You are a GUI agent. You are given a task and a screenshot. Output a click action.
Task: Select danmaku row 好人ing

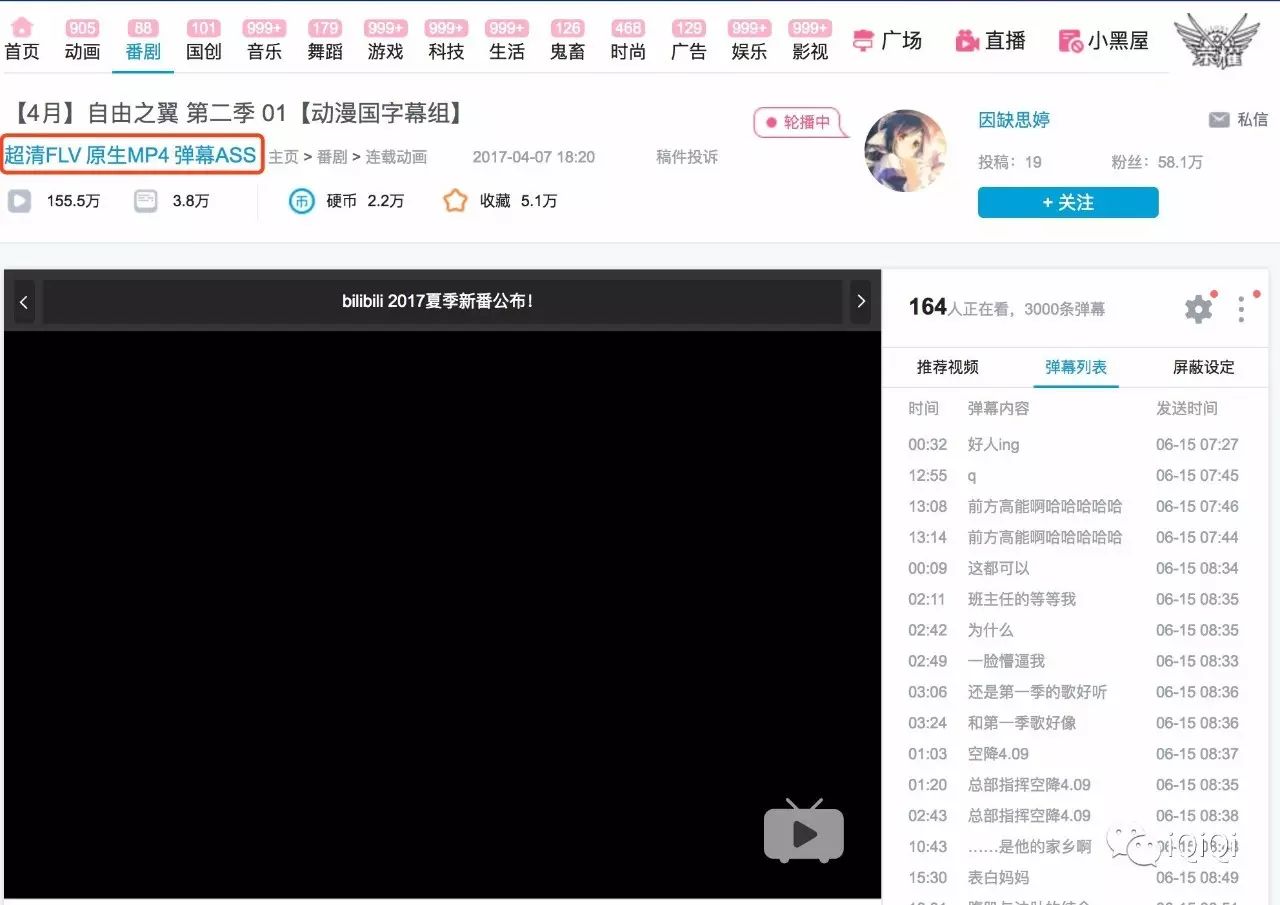click(x=1074, y=444)
